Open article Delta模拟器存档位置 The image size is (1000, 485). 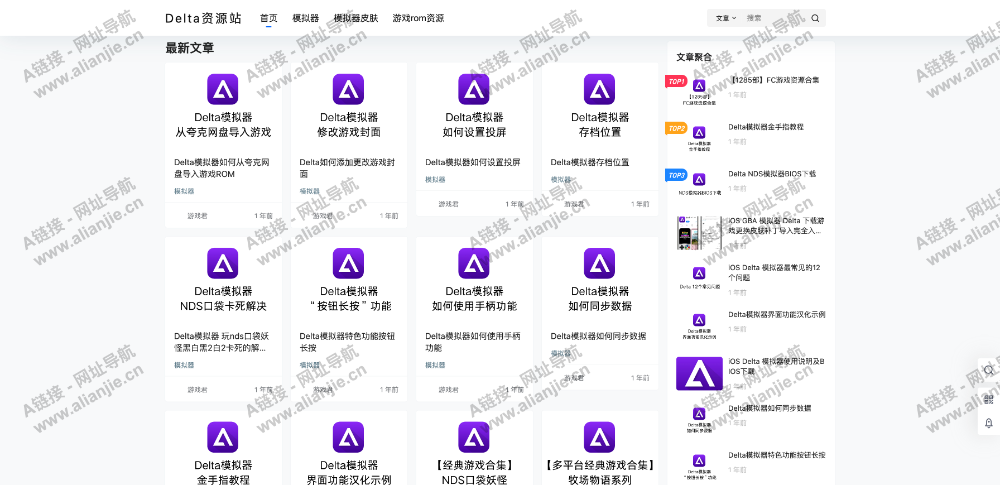tap(590, 162)
